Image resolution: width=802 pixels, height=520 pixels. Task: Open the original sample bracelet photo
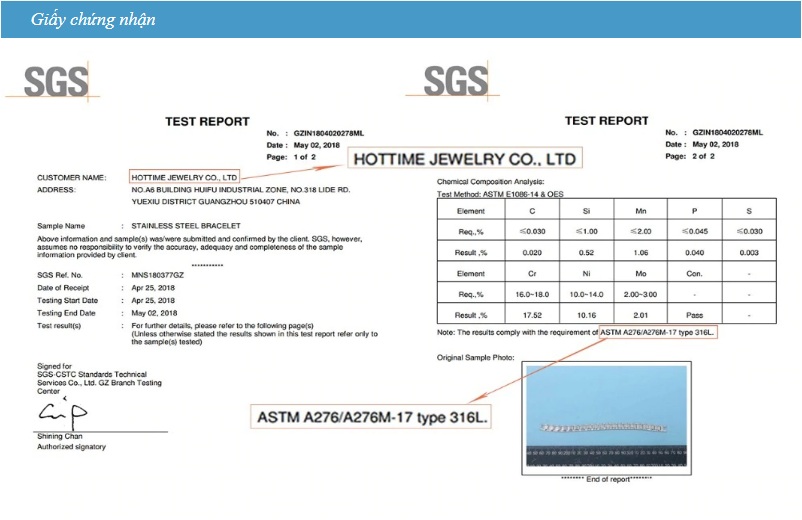(607, 418)
